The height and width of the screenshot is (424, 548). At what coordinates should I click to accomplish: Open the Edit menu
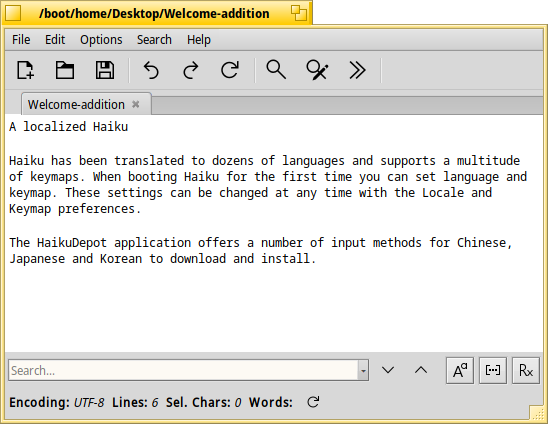pyautogui.click(x=55, y=40)
